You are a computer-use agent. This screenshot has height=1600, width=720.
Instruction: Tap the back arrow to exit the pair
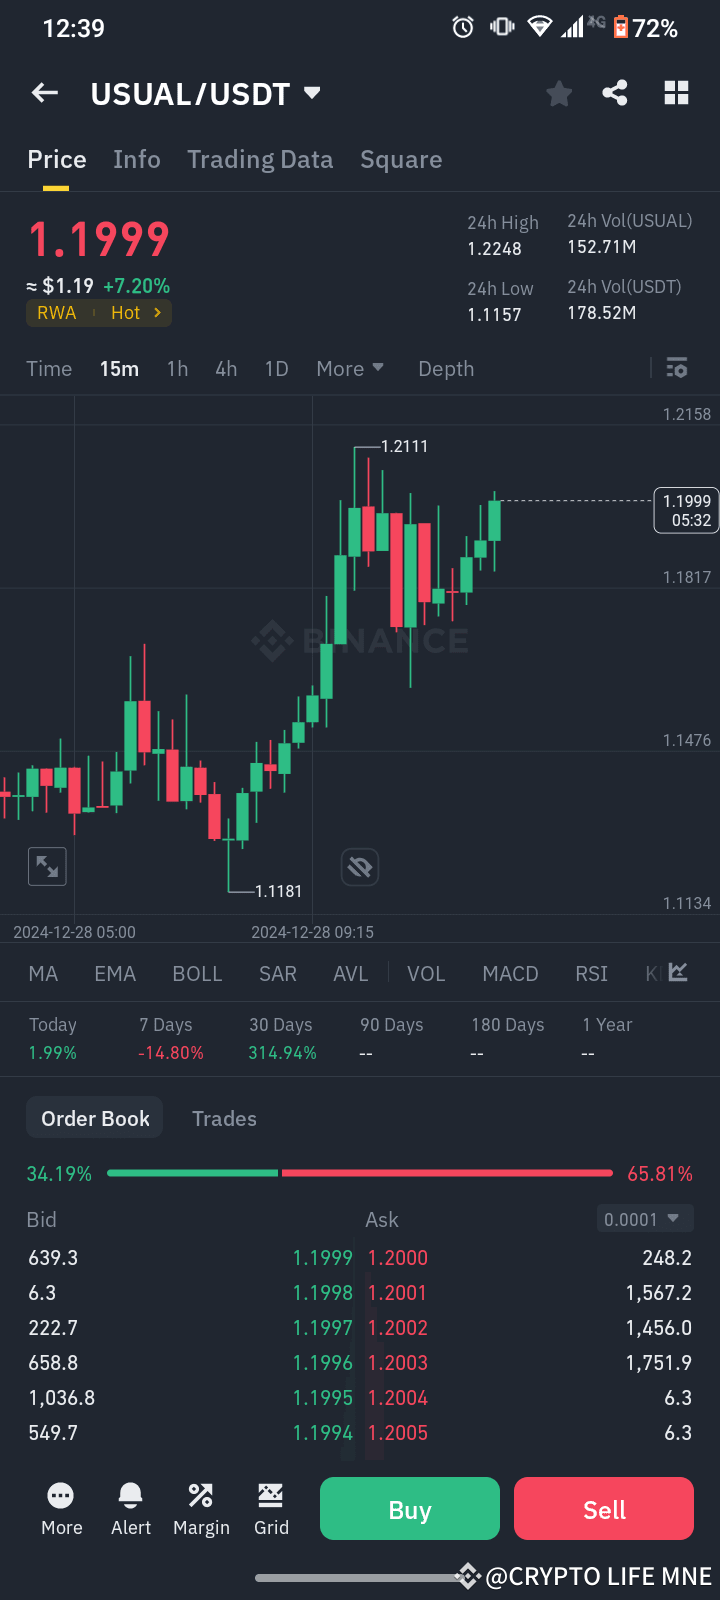pyautogui.click(x=44, y=92)
